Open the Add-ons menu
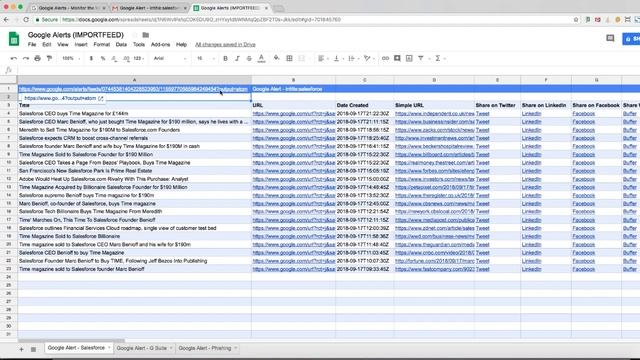640x360 pixels. (x=160, y=44)
